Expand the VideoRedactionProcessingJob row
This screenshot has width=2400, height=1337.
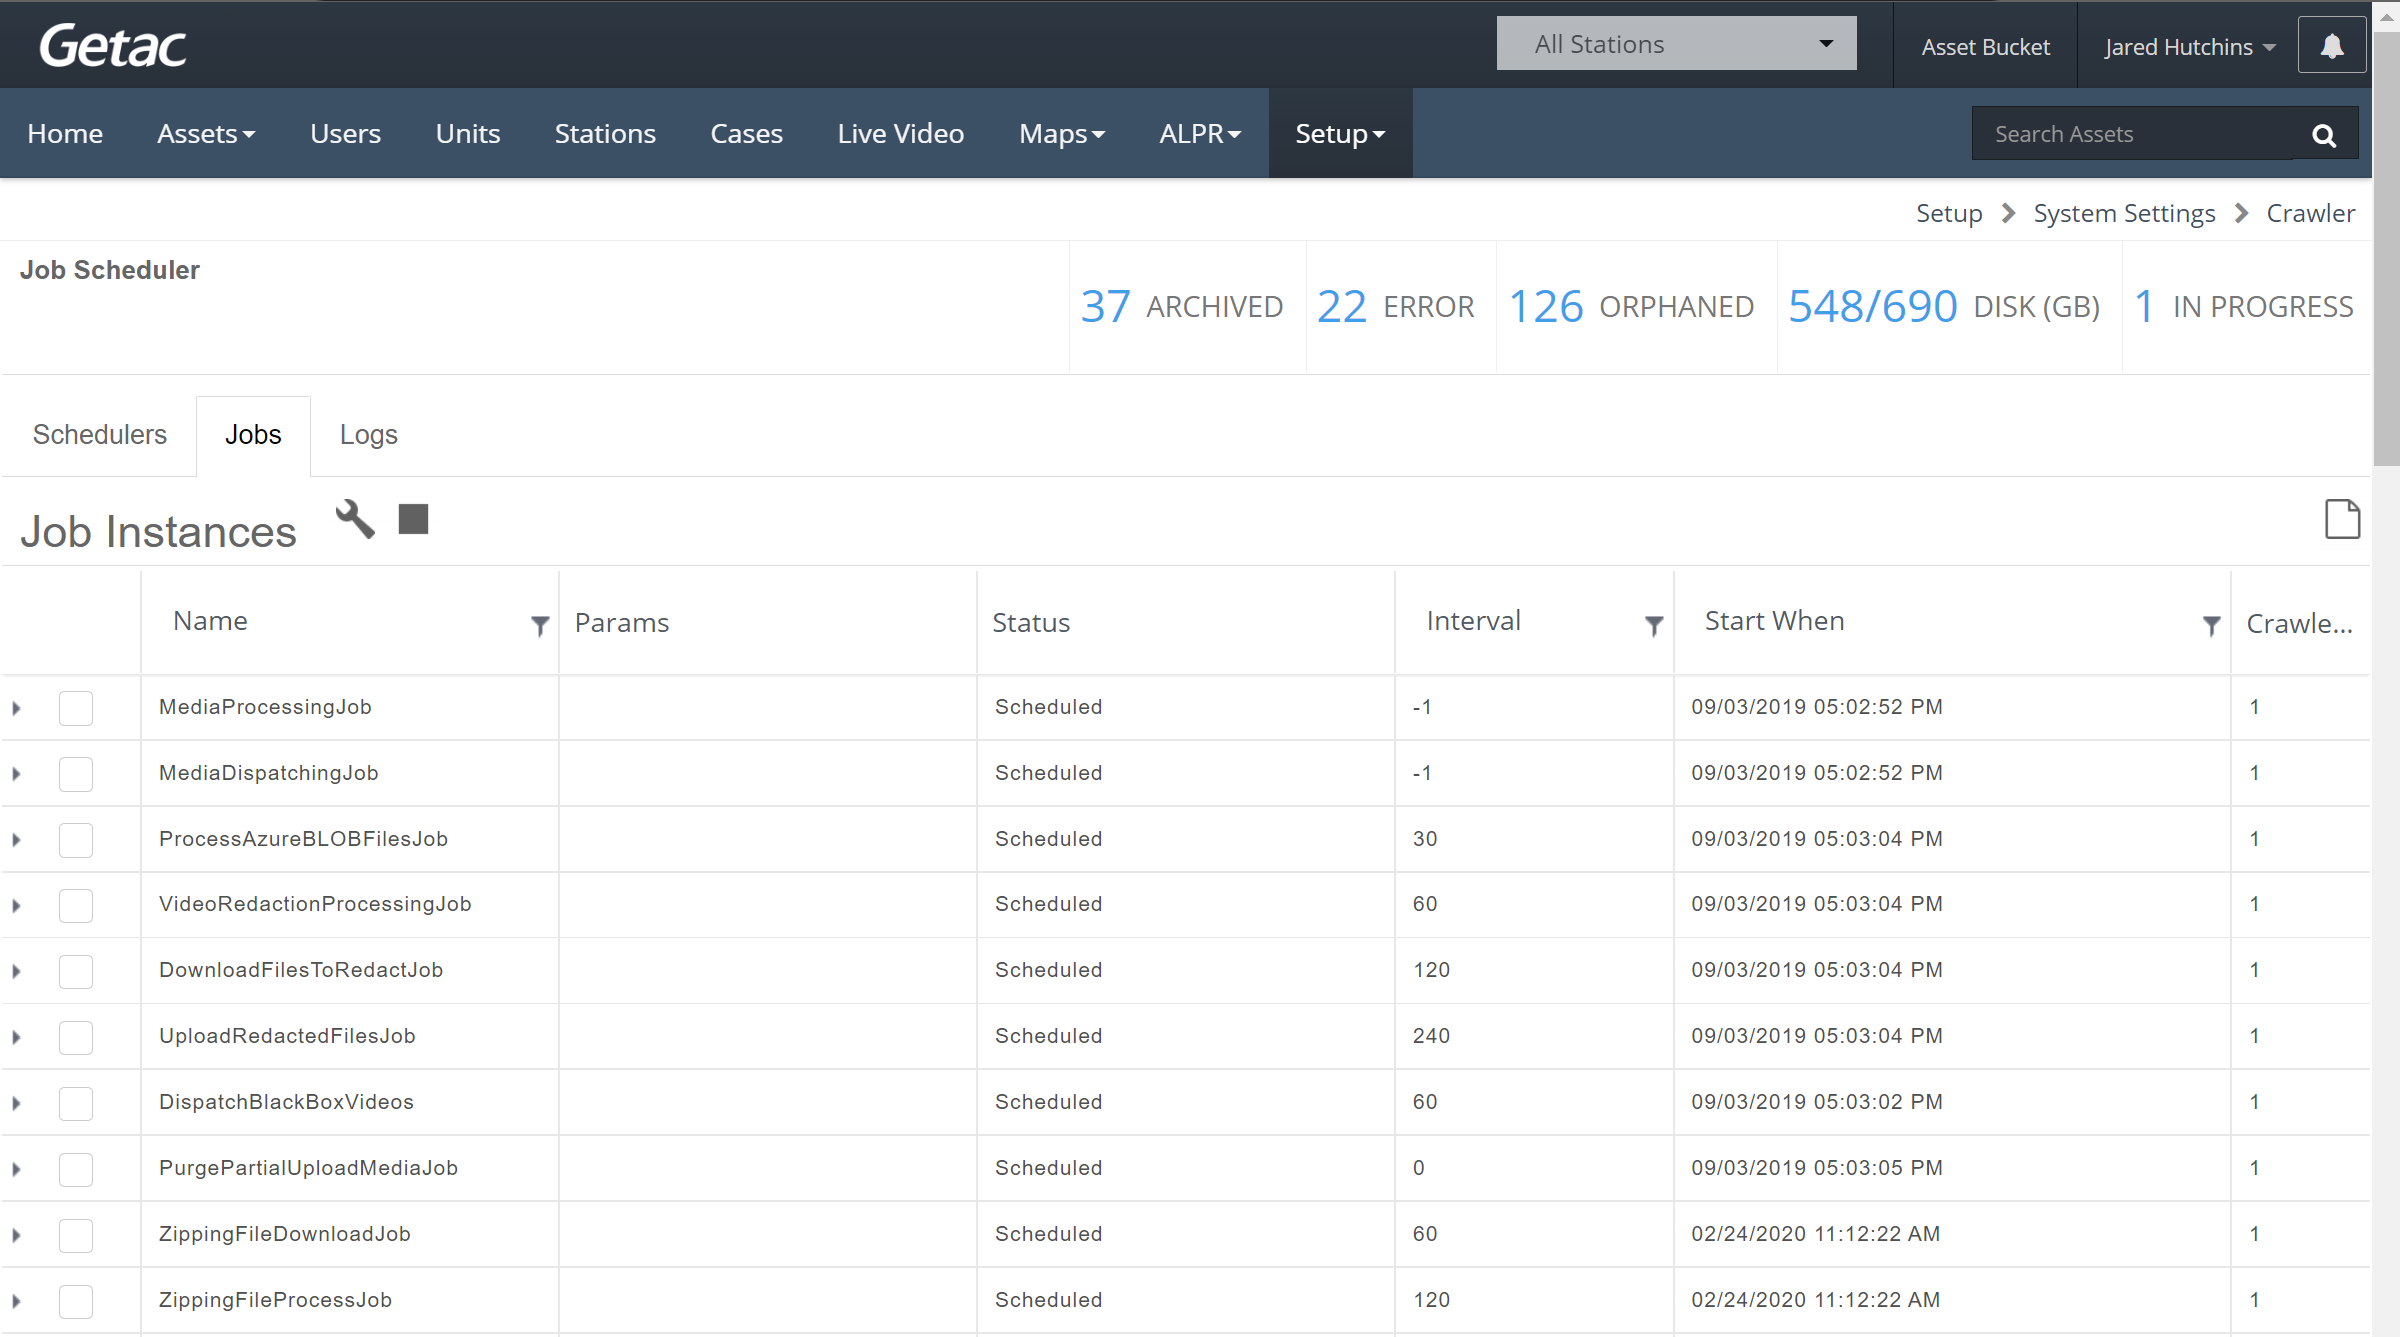17,905
